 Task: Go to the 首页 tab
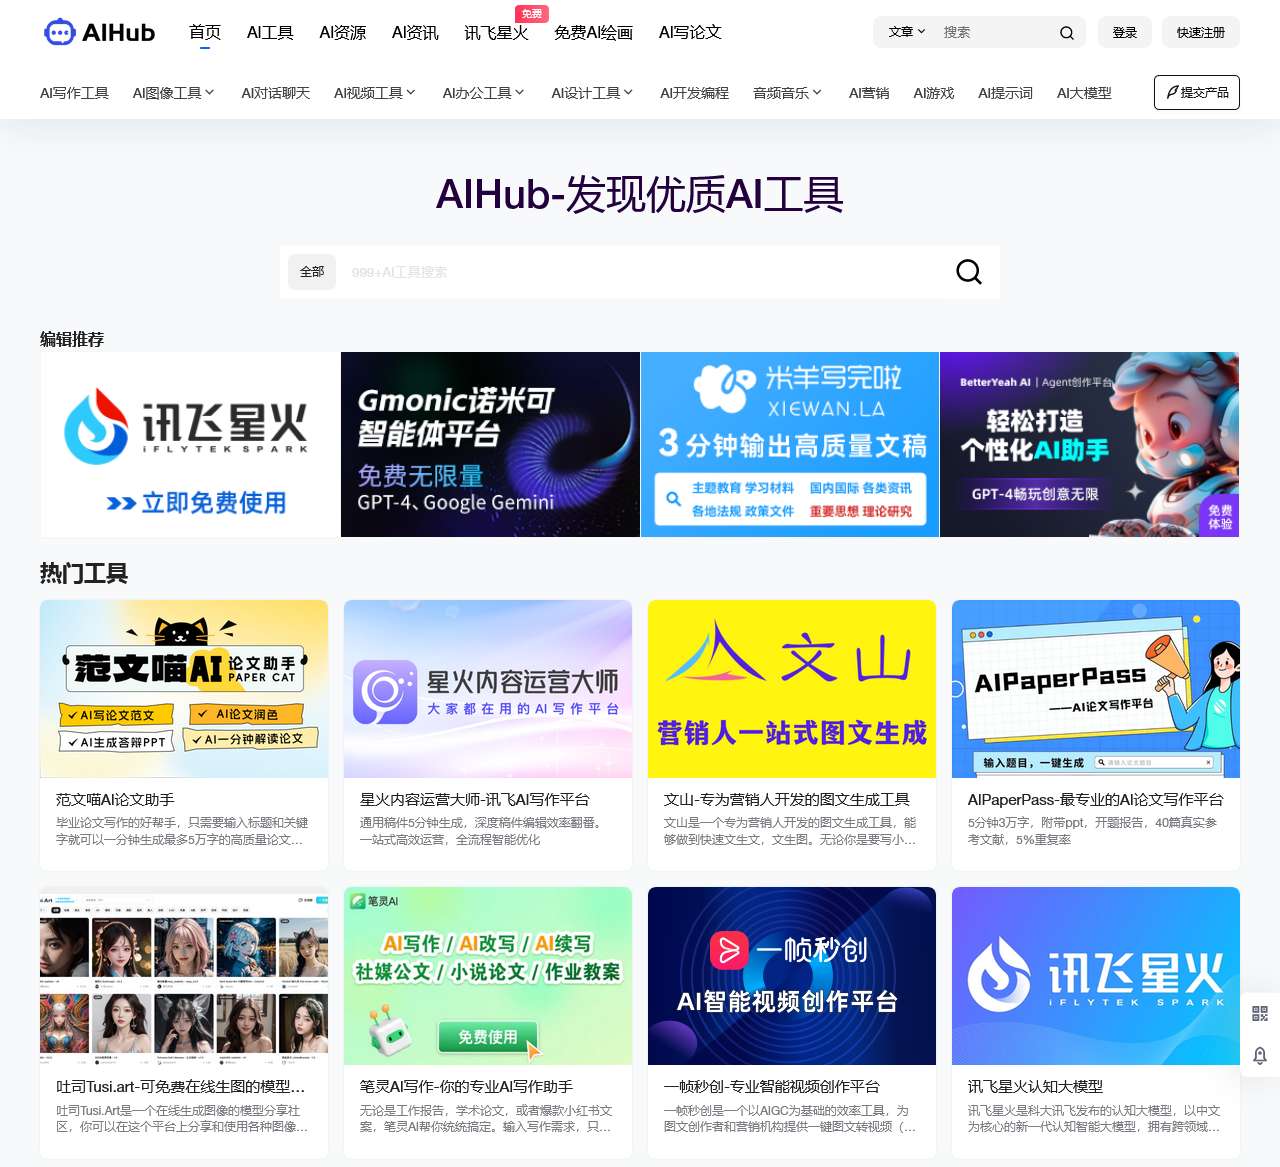click(205, 32)
